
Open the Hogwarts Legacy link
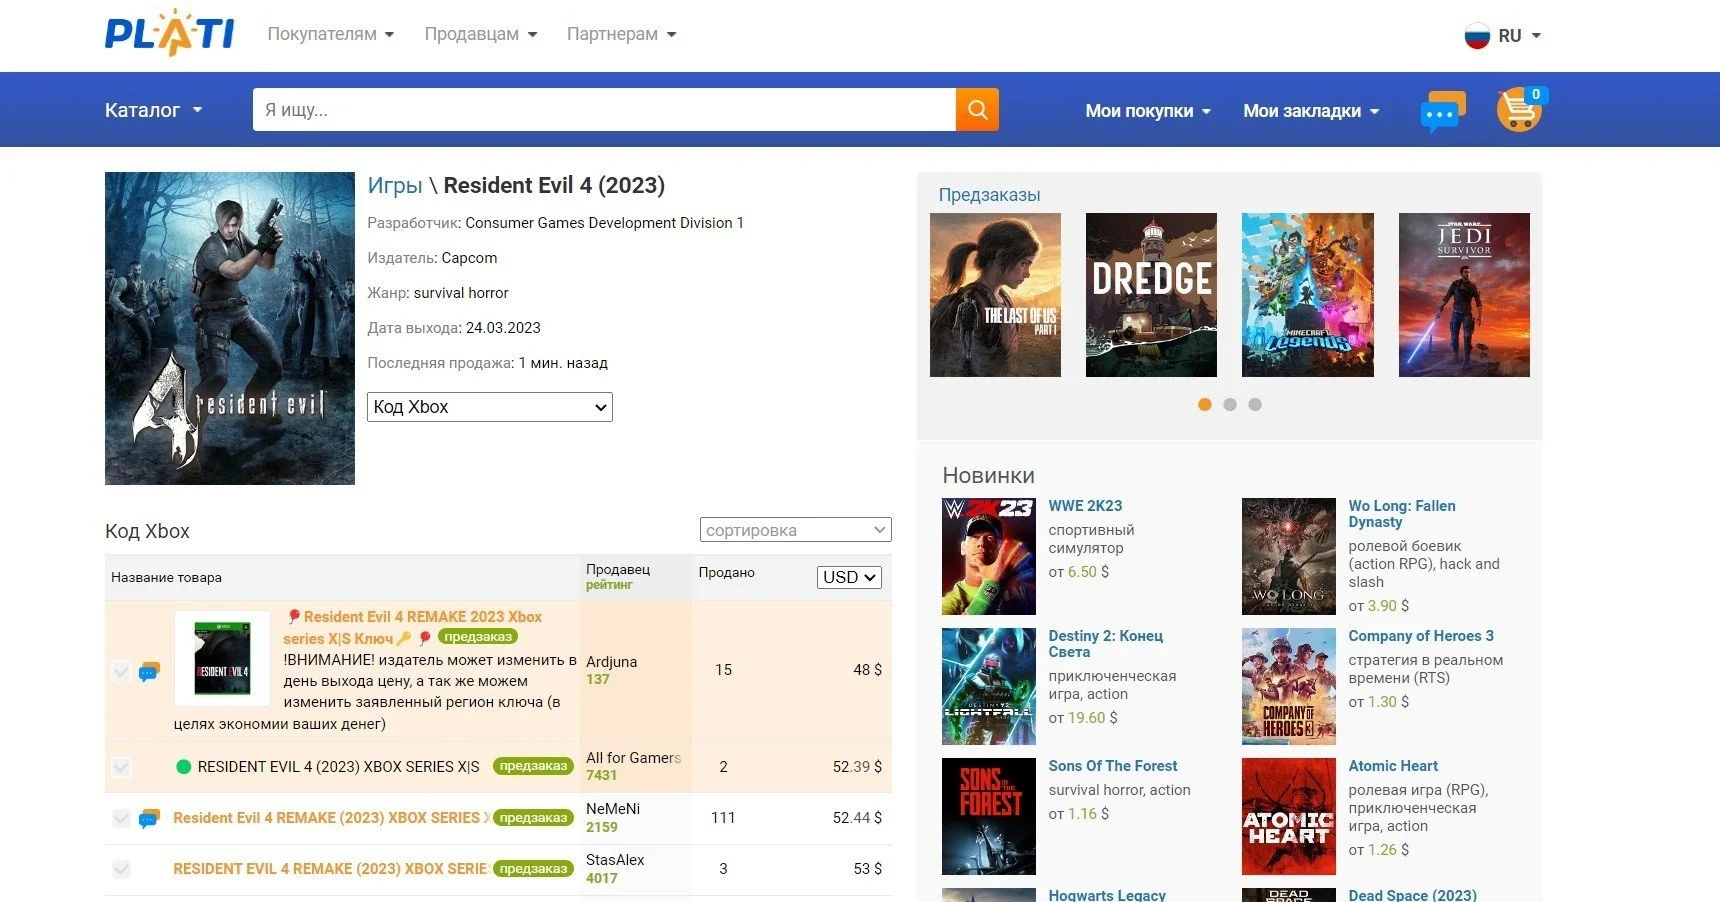1107,895
